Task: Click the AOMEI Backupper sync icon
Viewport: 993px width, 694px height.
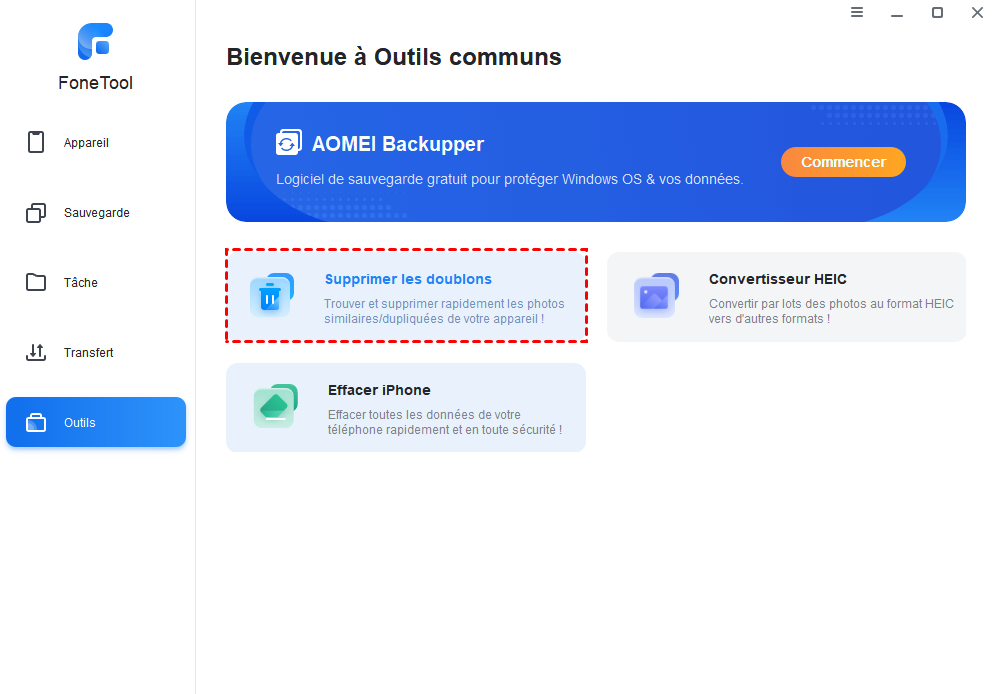Action: coord(288,143)
